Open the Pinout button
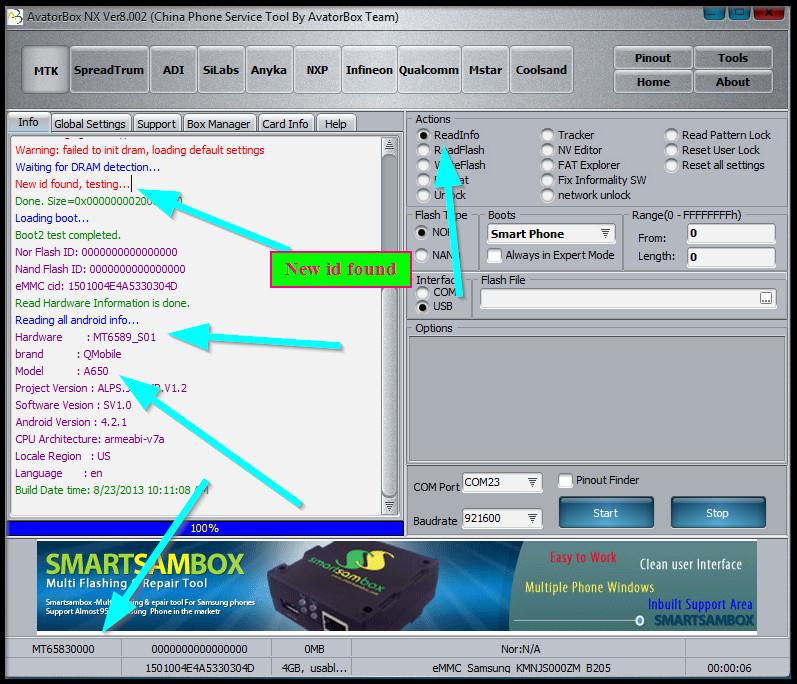The width and height of the screenshot is (797, 684). click(653, 58)
